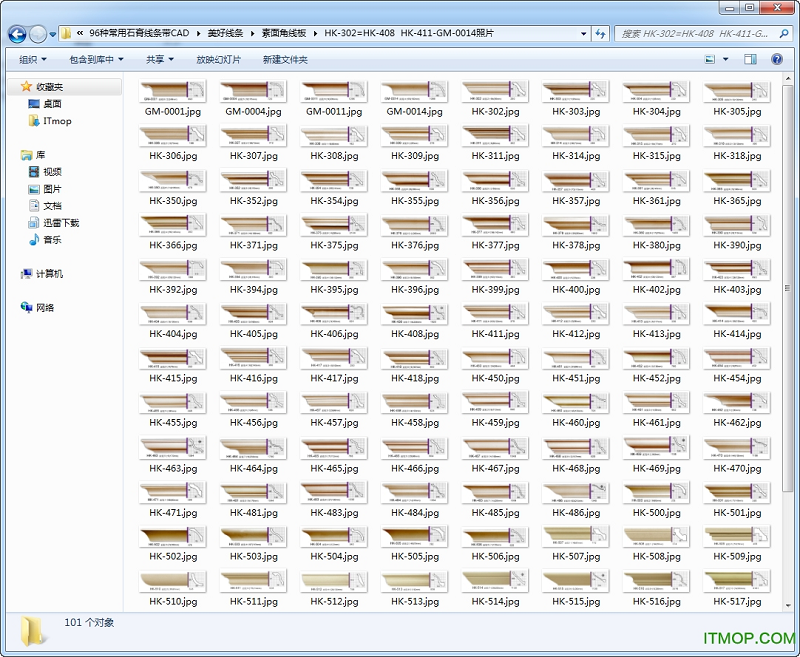
Task: Toggle the preview pane button
Action: (751, 60)
